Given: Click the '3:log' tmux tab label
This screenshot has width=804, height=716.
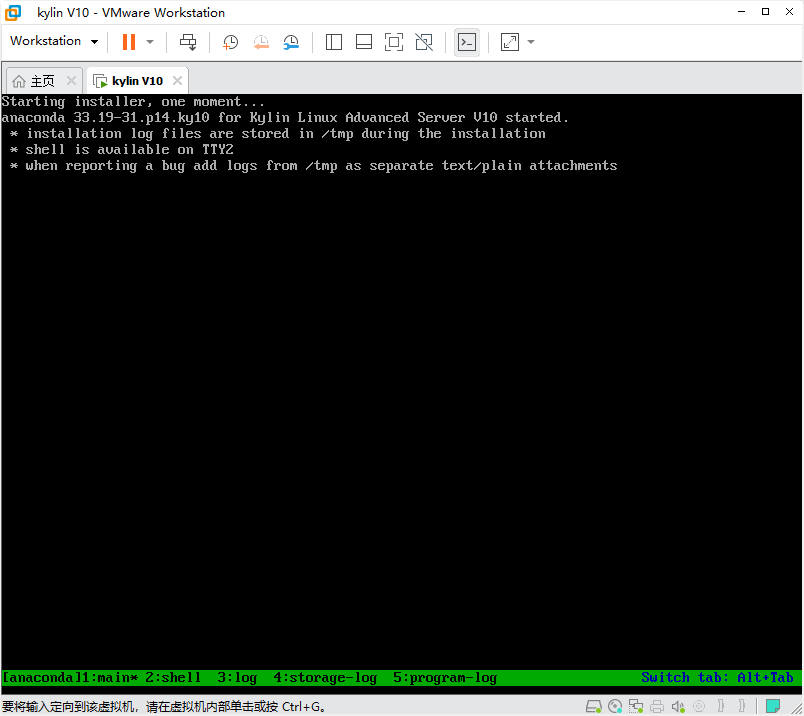Looking at the screenshot, I should [x=237, y=678].
